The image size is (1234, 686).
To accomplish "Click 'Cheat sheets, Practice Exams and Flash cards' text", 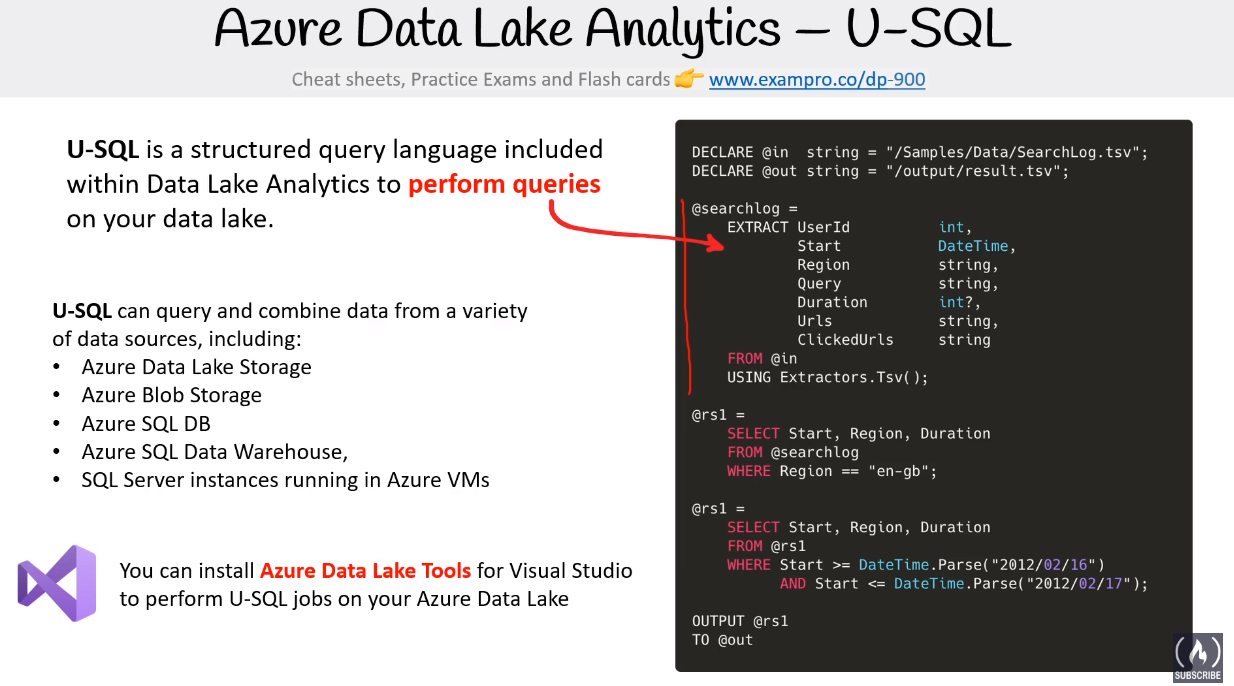I will 481,79.
